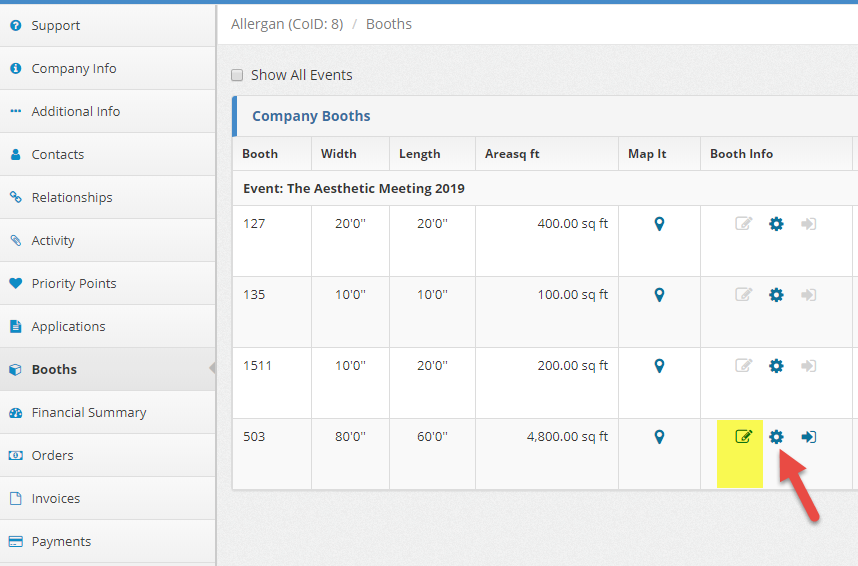This screenshot has height=566, width=858.
Task: Click the edit icon for booth 503
Action: tap(743, 437)
